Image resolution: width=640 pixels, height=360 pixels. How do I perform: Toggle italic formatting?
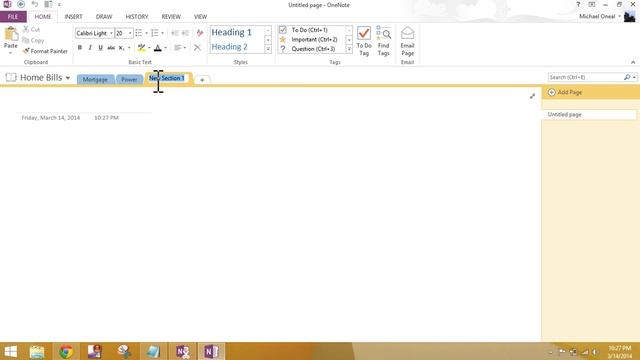[x=90, y=48]
